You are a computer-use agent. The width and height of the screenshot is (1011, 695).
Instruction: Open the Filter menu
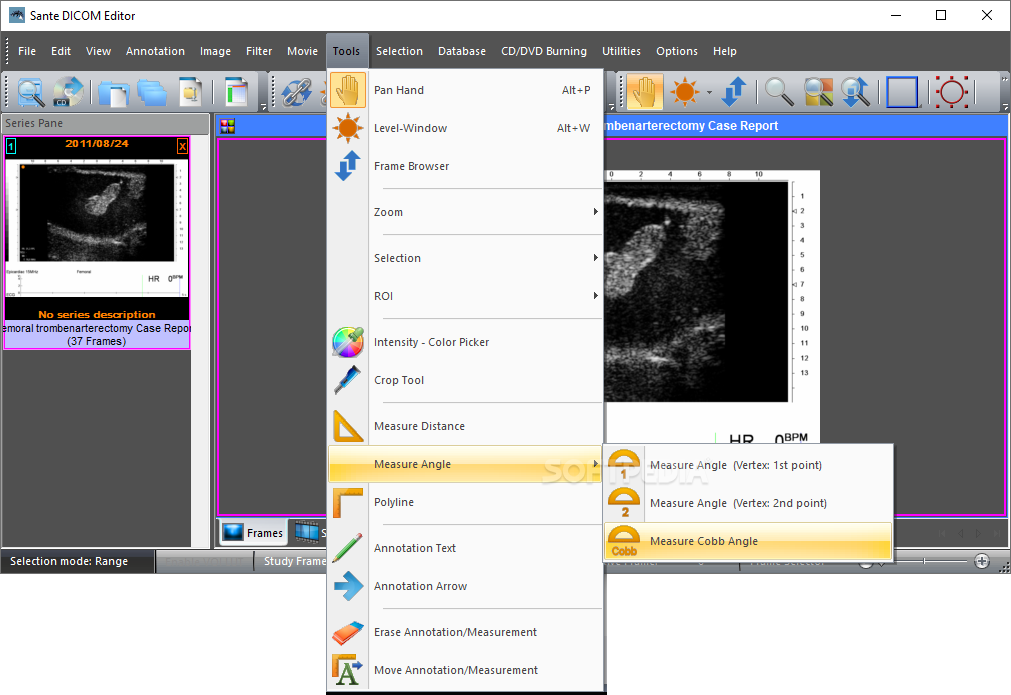point(259,51)
